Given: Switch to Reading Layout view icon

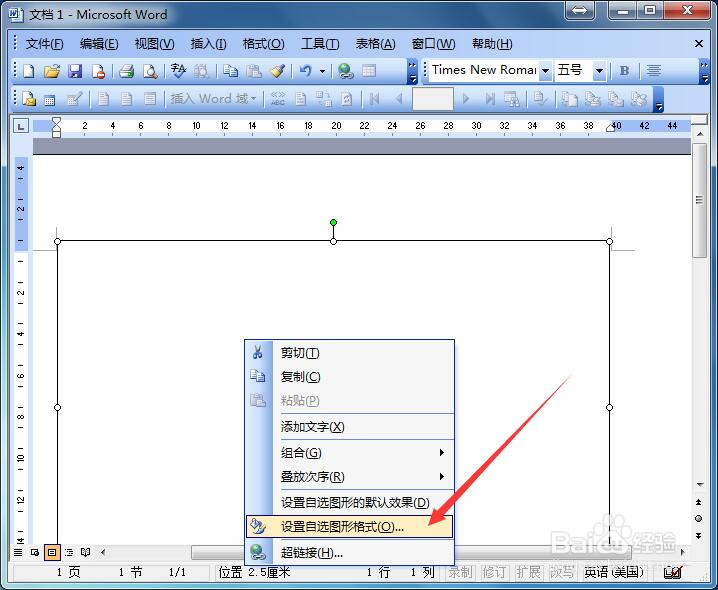Looking at the screenshot, I should click(86, 552).
